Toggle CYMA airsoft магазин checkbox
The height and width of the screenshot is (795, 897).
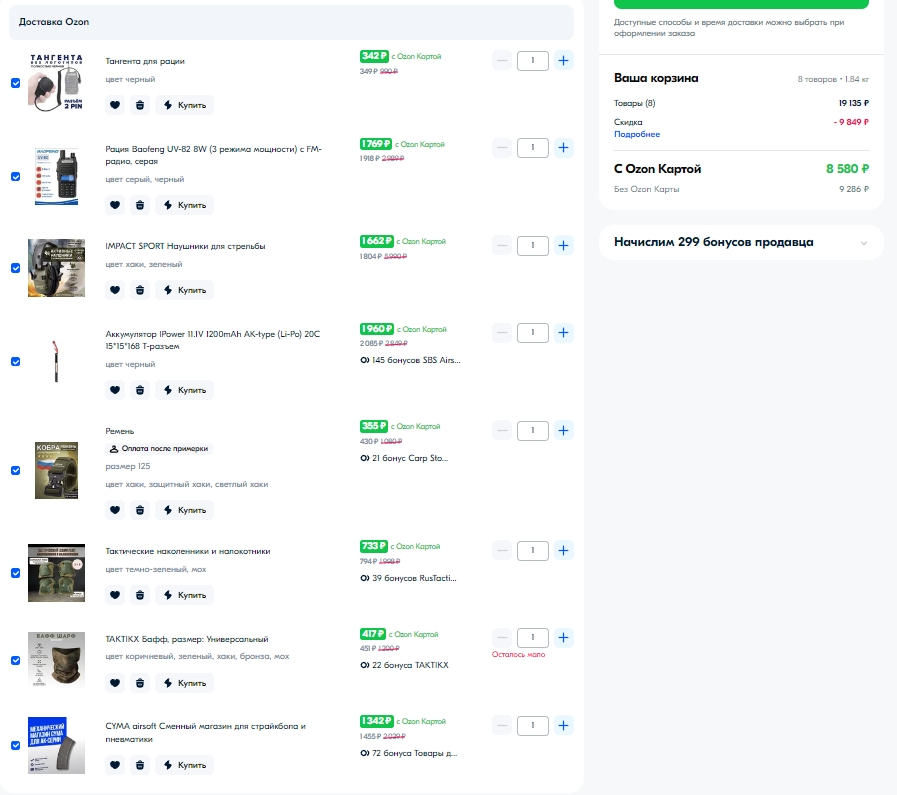(x=15, y=746)
